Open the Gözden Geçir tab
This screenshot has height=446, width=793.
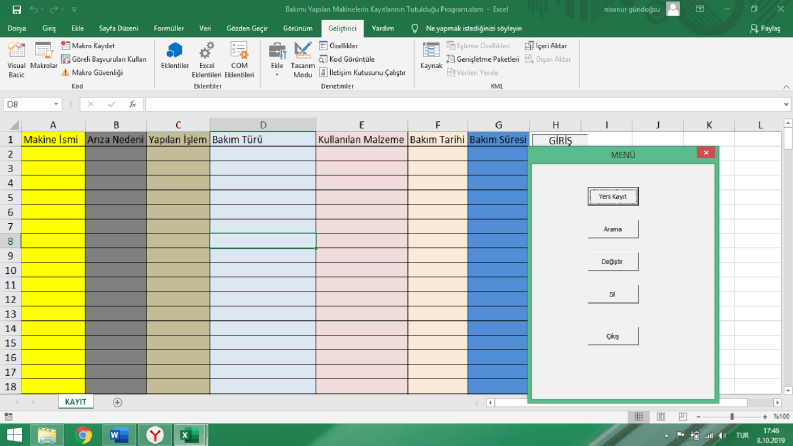[247, 28]
